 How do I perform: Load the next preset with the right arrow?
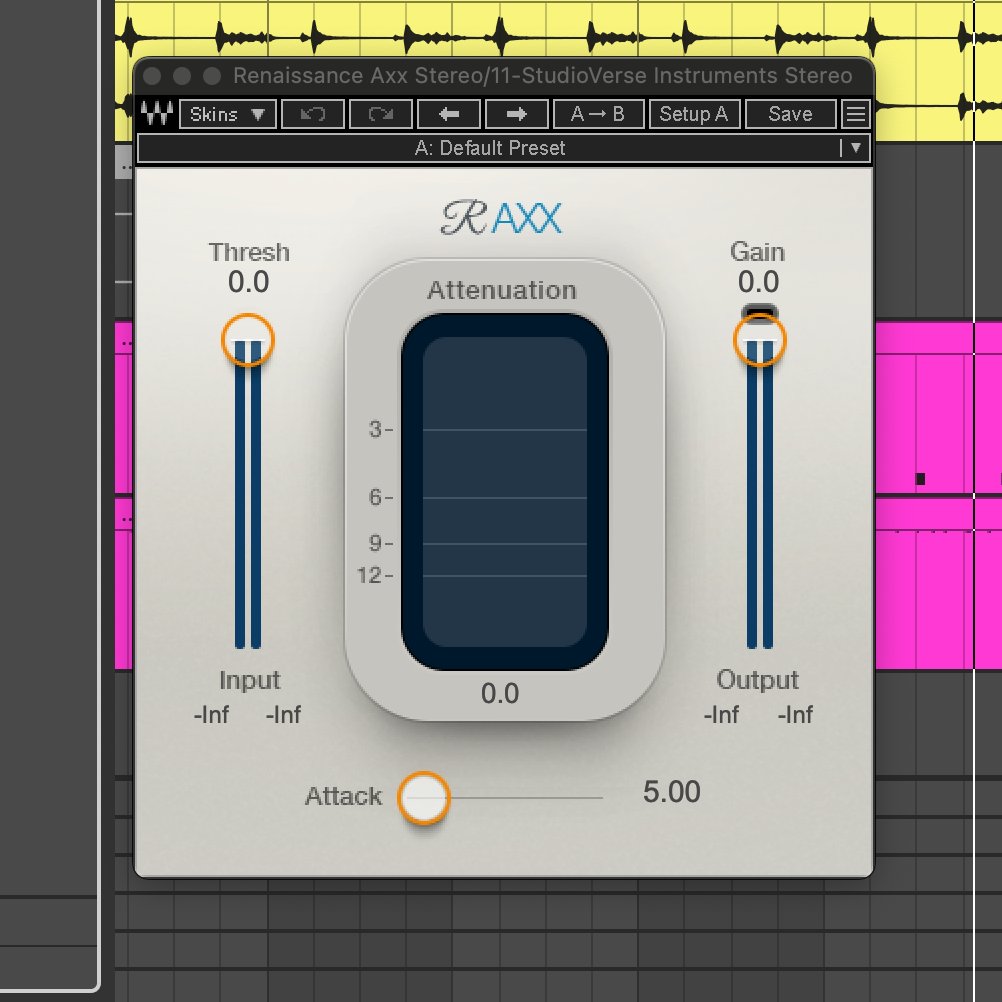517,113
